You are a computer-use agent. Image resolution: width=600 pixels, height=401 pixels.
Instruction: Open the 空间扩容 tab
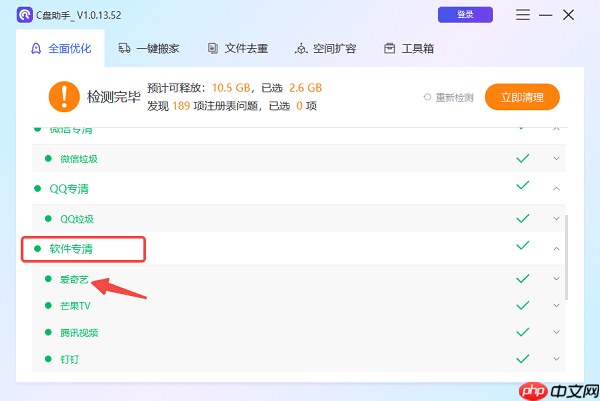tap(326, 49)
